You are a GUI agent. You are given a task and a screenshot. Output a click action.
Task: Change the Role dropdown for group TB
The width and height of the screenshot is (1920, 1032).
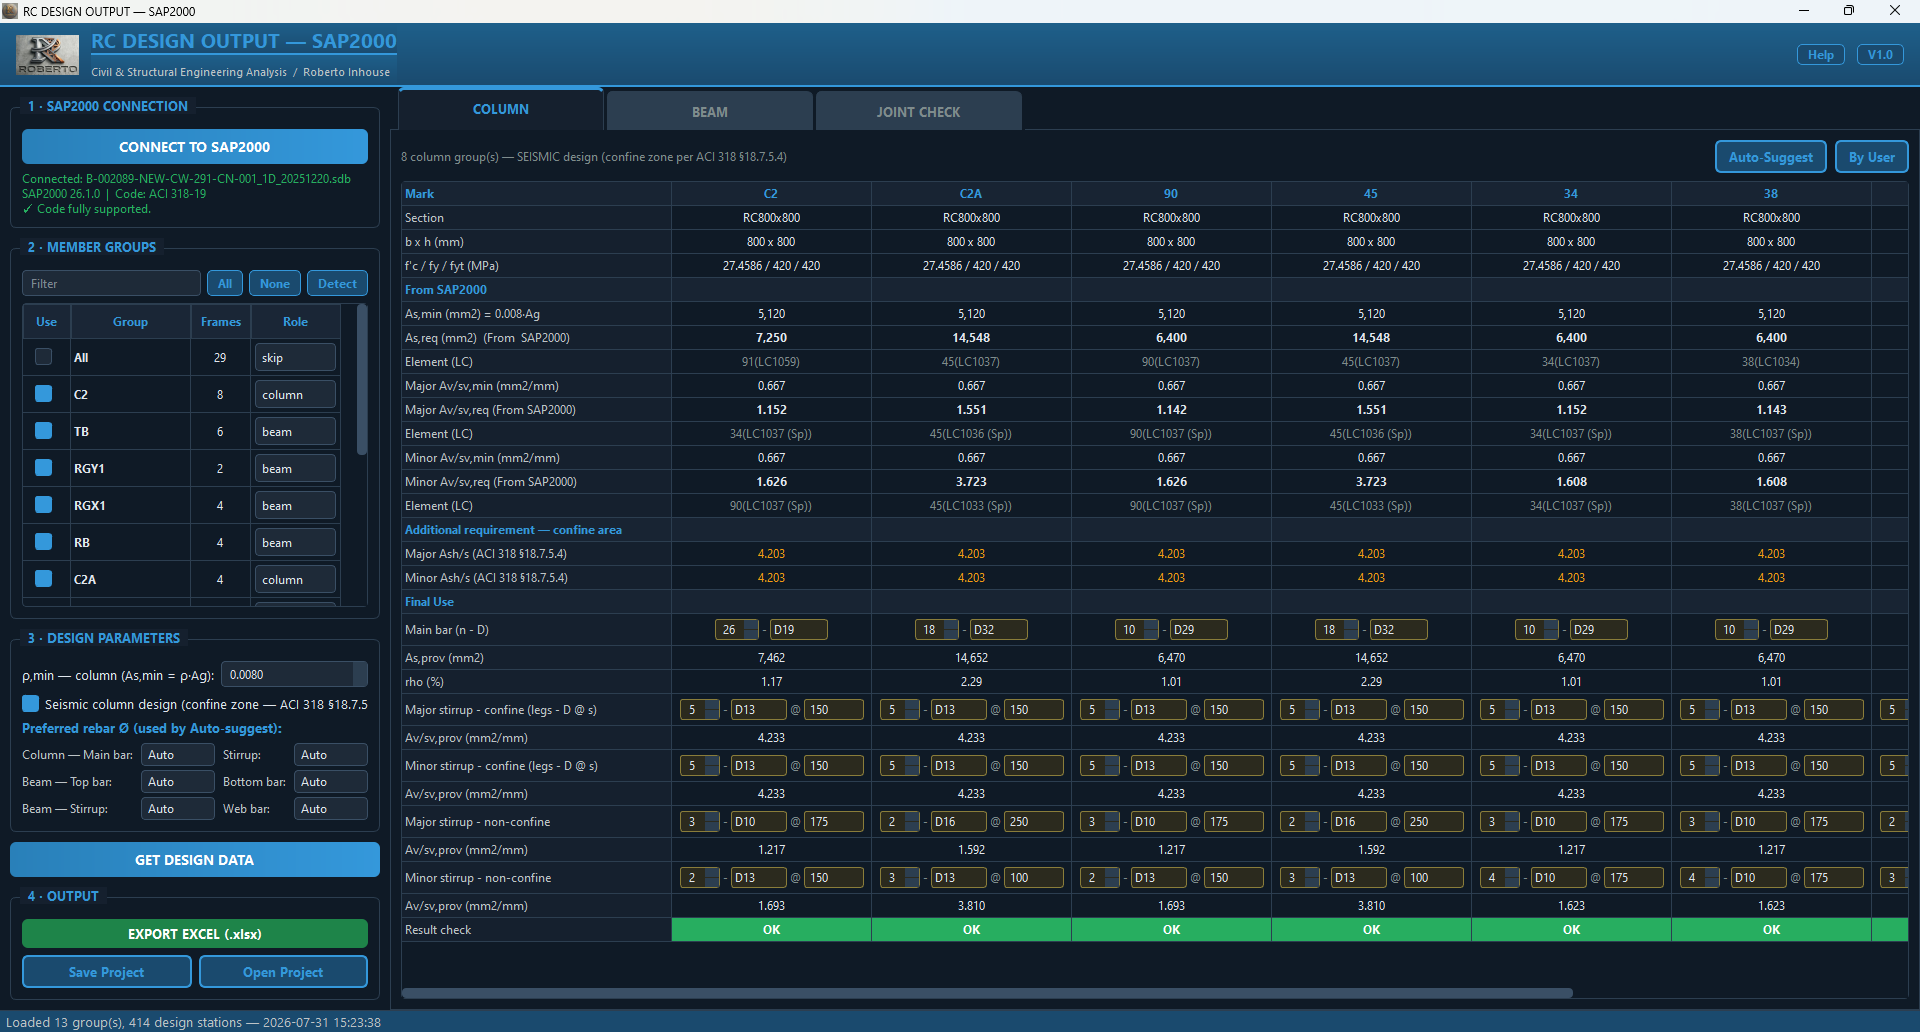(295, 432)
